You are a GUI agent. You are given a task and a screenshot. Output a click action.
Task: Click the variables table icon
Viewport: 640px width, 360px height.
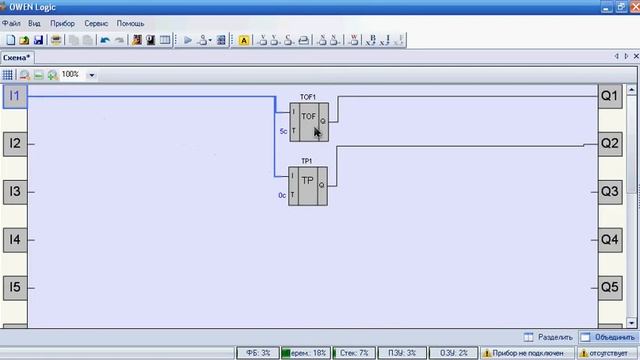165,40
